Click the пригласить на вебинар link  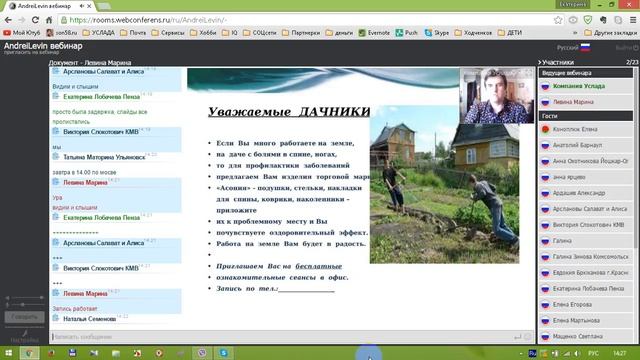31,52
